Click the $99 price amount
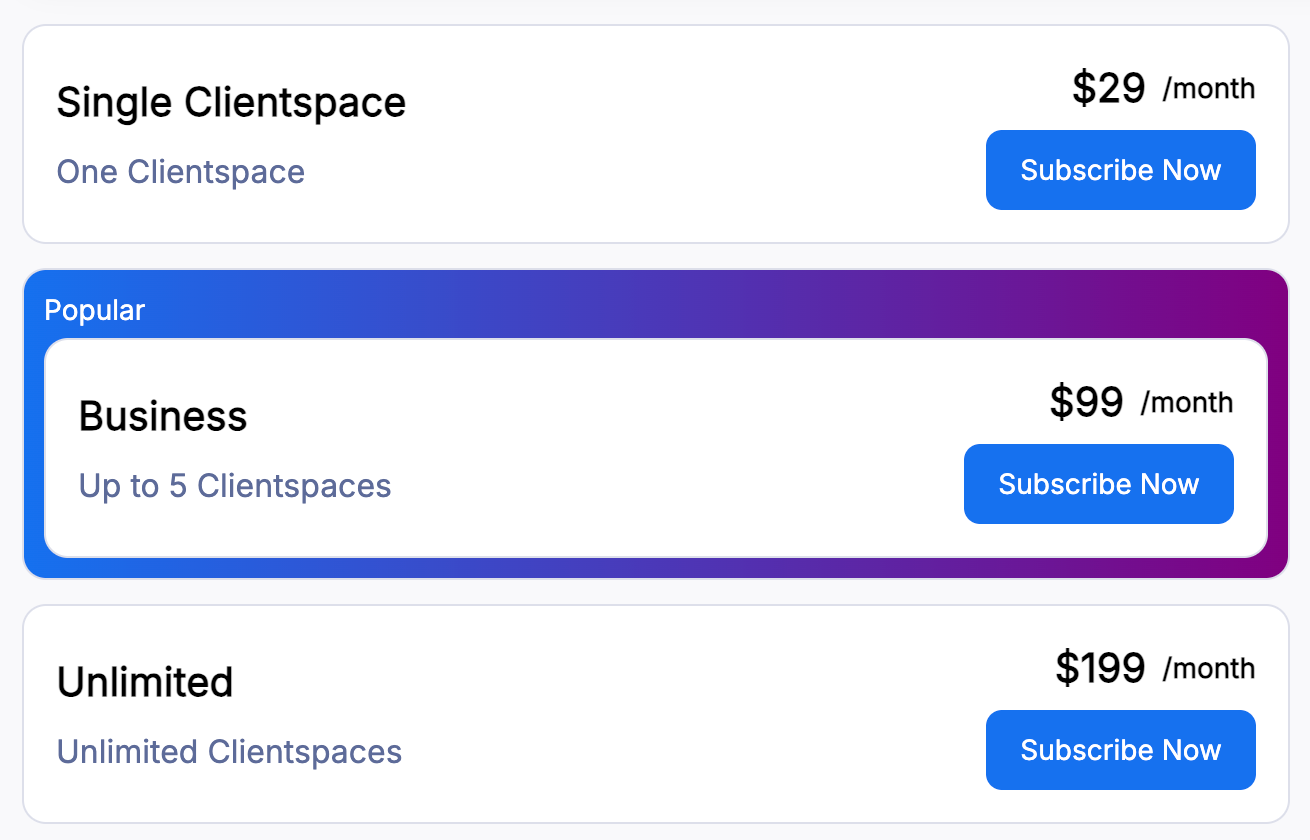1310x840 pixels. (1086, 402)
